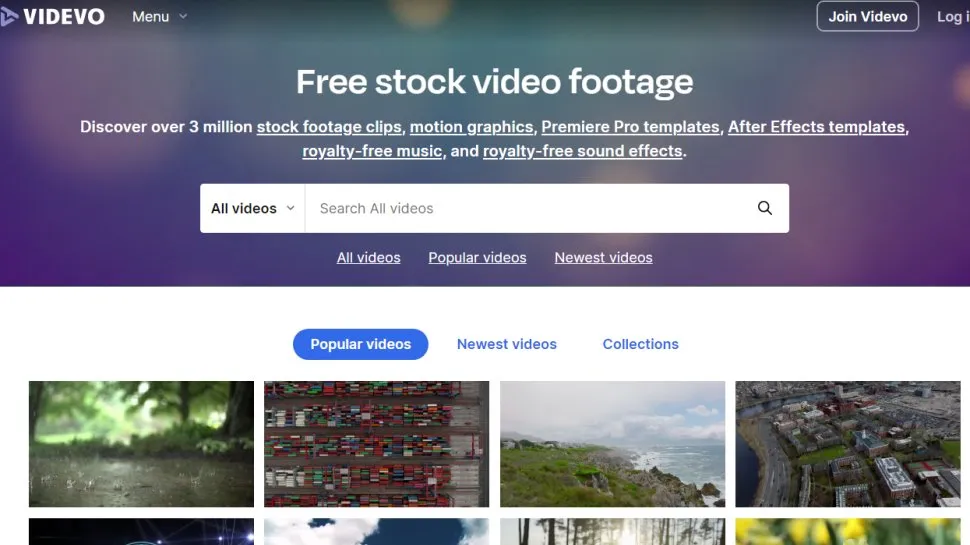Select the Popular videos pill tab

coord(360,344)
